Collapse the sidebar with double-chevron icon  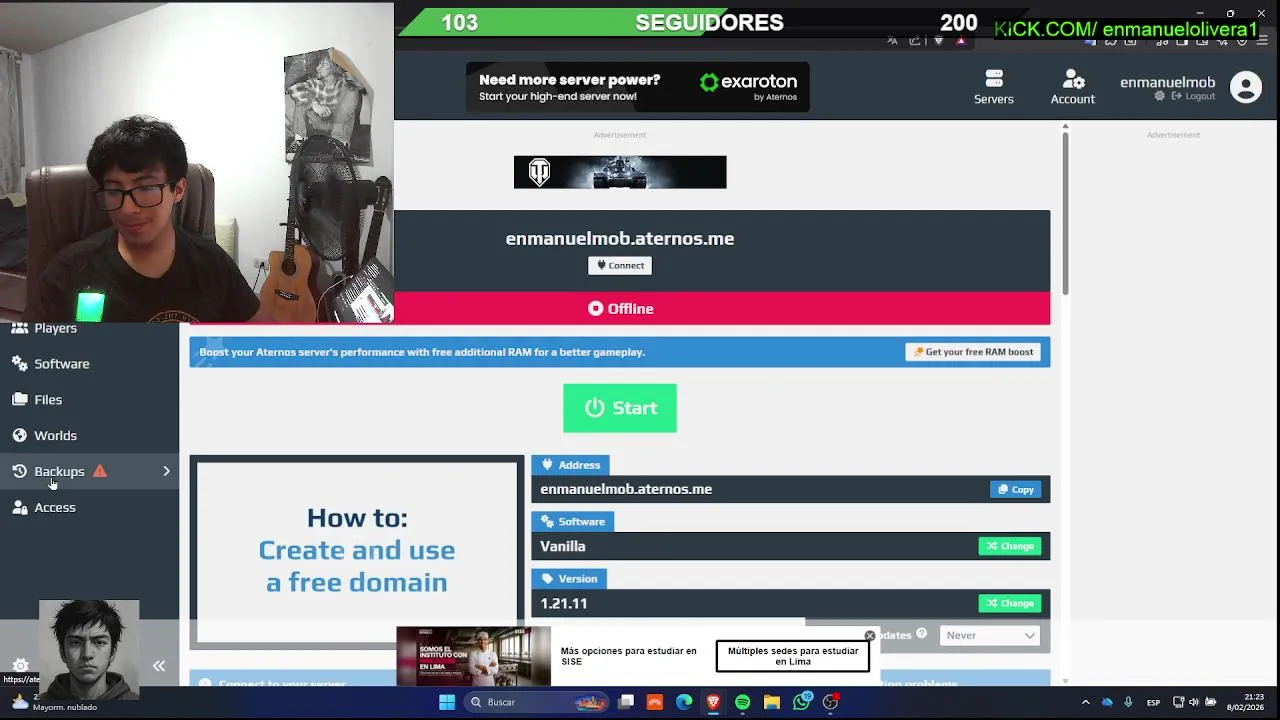[x=159, y=666]
